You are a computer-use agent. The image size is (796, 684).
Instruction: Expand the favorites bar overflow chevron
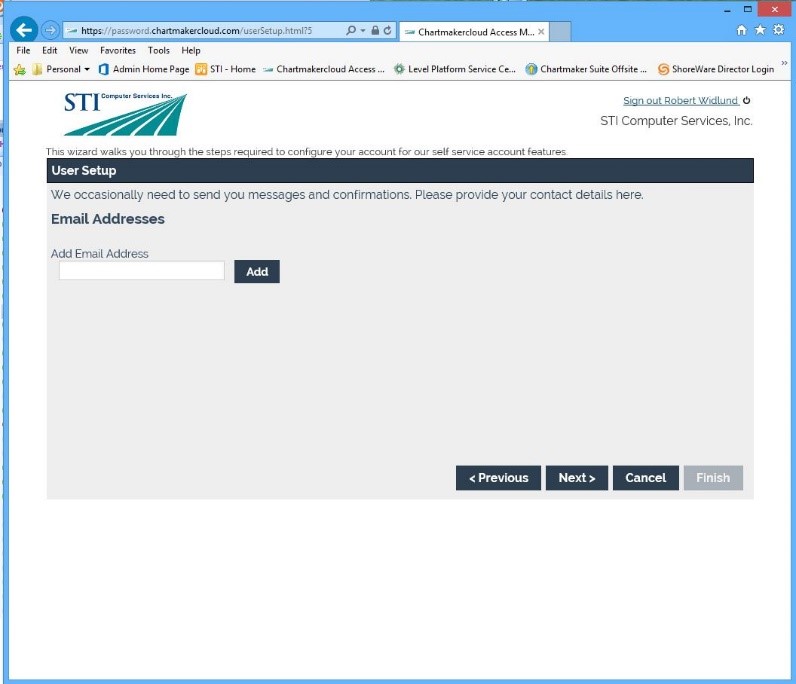[x=784, y=66]
